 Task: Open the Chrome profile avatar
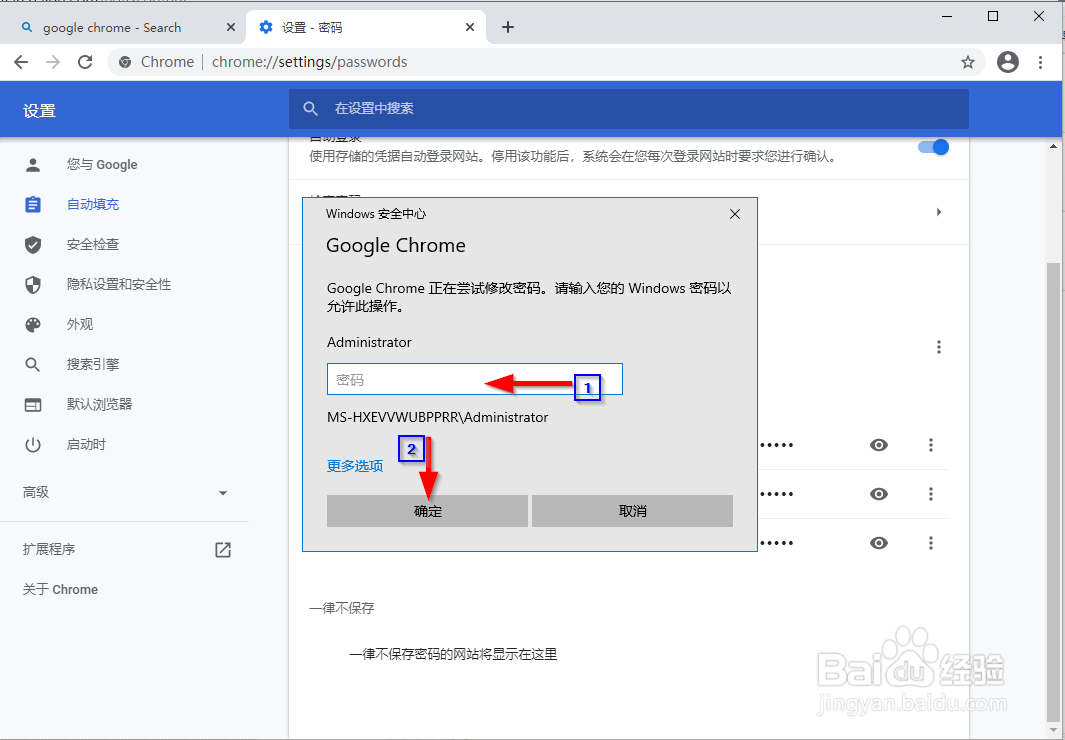(1008, 62)
